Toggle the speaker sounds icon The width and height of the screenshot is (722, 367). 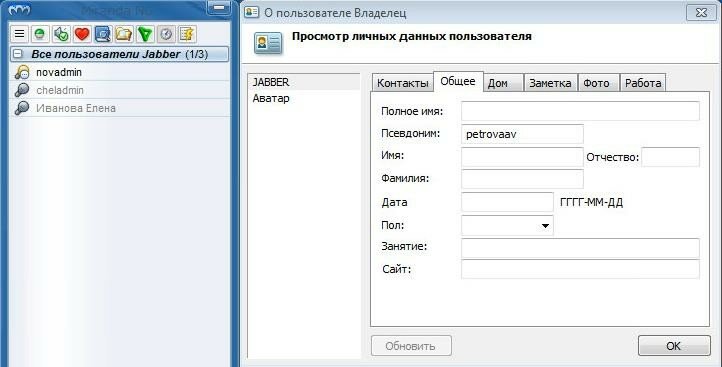(61, 34)
